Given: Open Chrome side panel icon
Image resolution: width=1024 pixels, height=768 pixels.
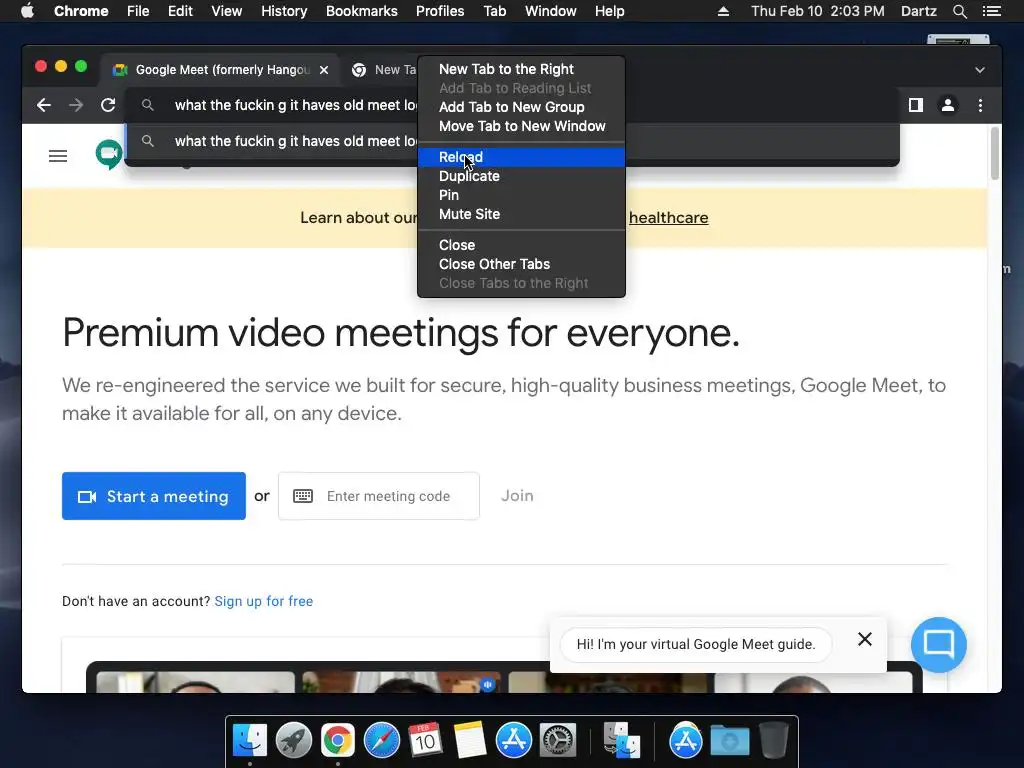Looking at the screenshot, I should [x=916, y=105].
